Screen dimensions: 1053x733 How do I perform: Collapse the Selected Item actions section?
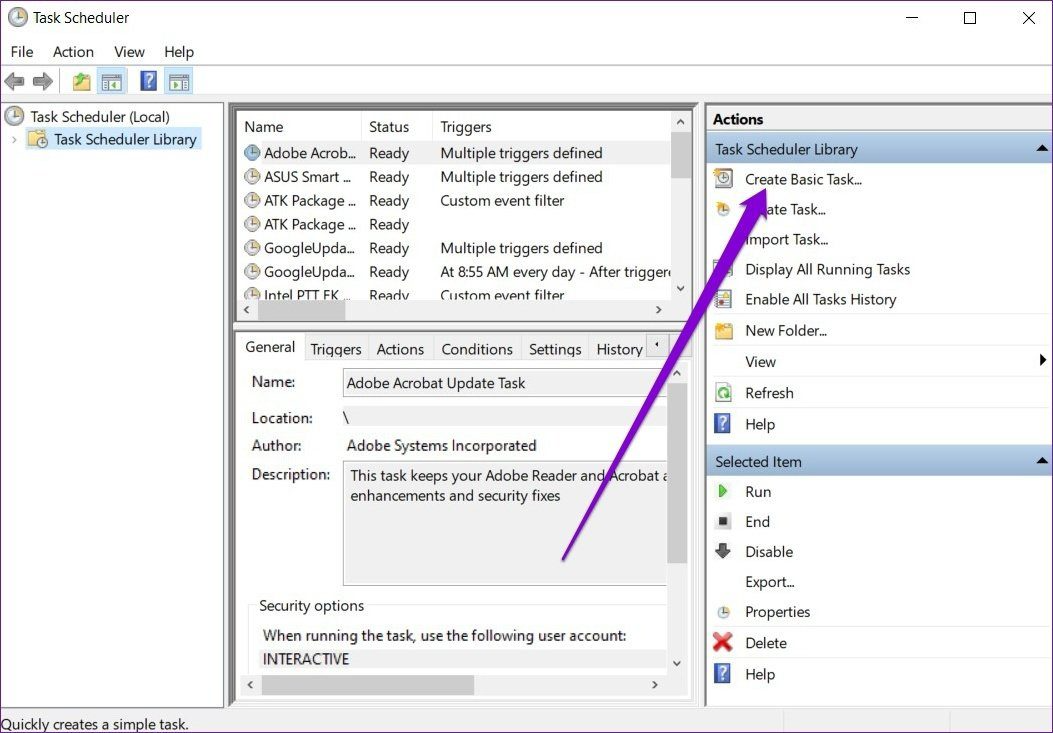[1042, 461]
